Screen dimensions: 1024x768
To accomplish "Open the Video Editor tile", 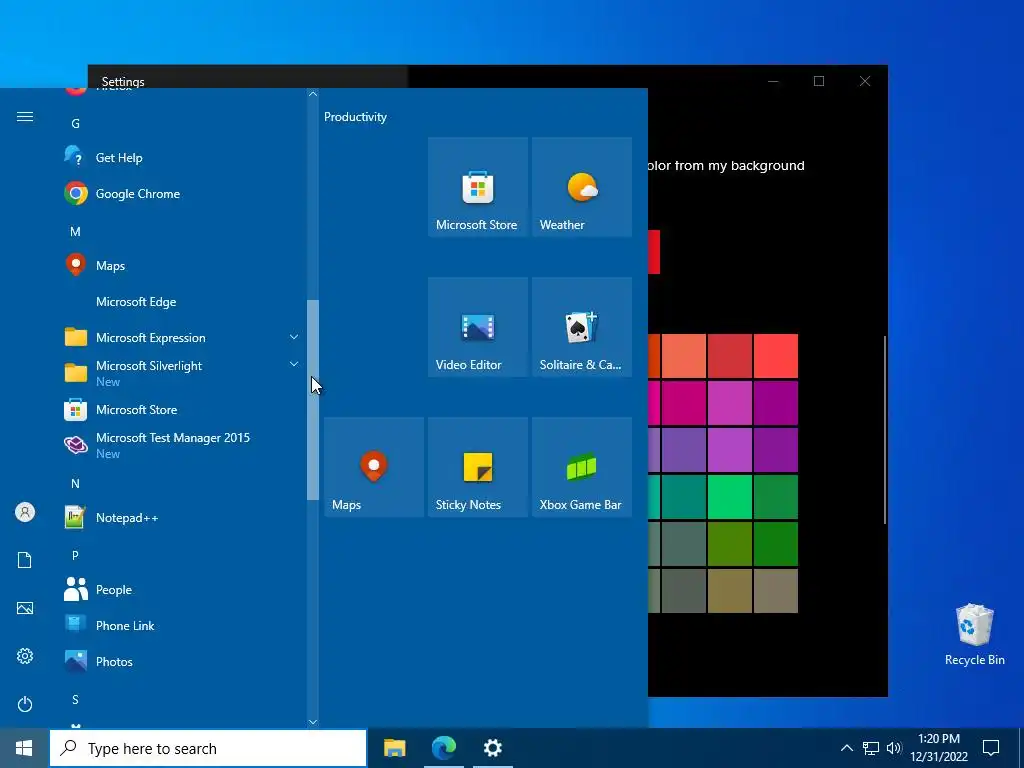I will click(x=477, y=327).
